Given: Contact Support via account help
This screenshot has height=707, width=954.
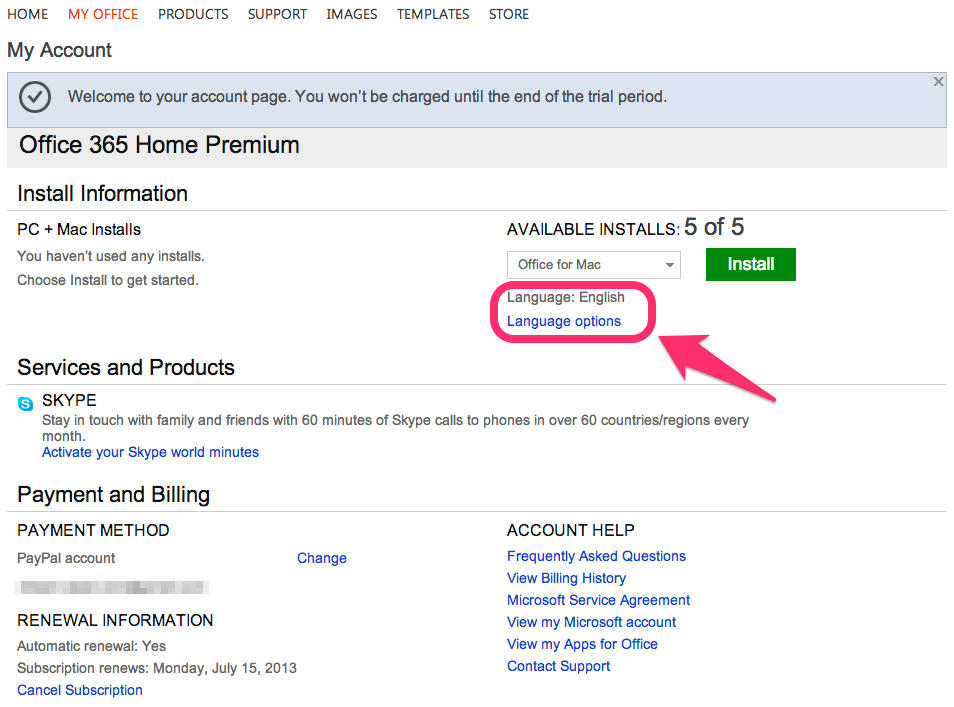Looking at the screenshot, I should tap(558, 666).
